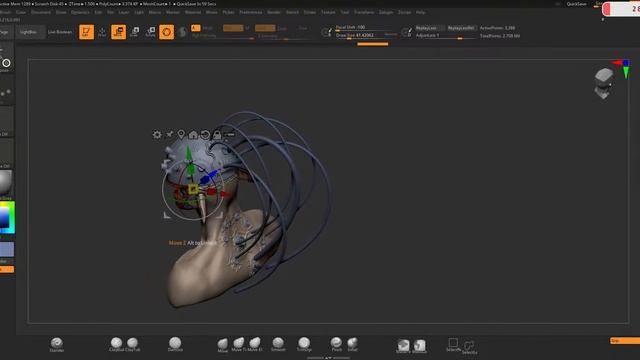Toggle the gizmo lock icon
The image size is (640, 360).
(217, 134)
